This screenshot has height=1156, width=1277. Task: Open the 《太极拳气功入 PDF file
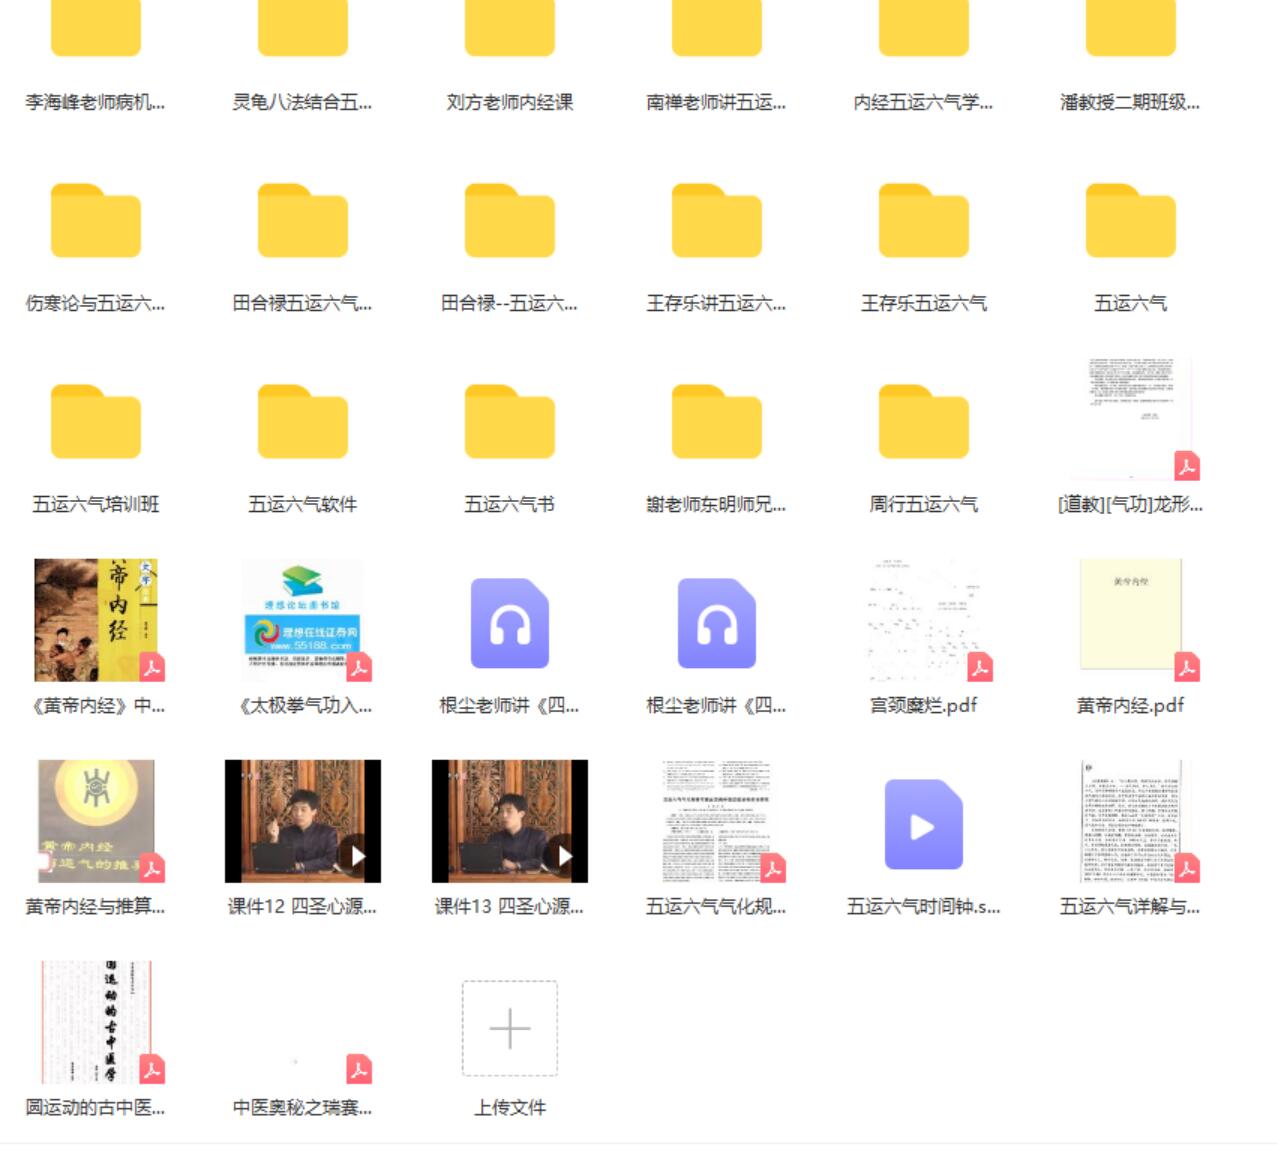[x=302, y=620]
